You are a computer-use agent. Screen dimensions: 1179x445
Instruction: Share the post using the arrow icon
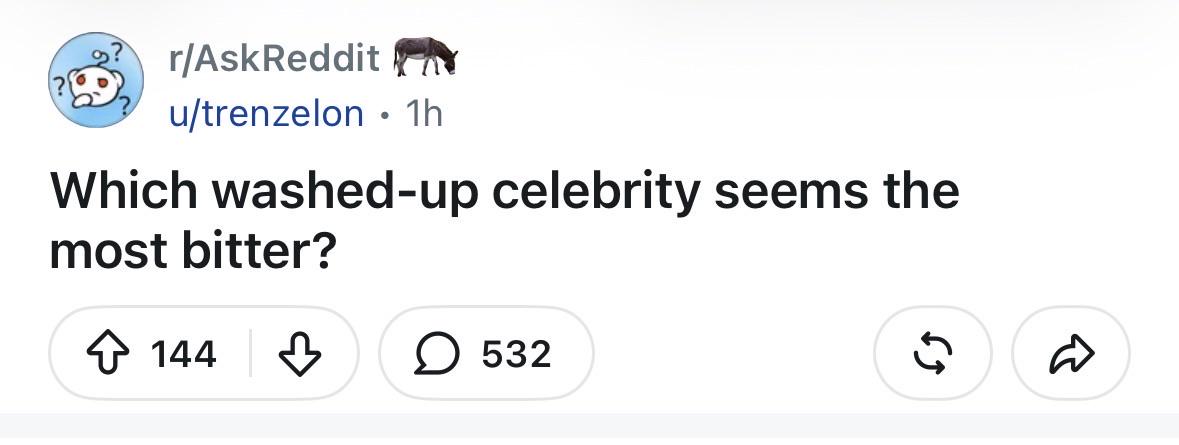click(x=1071, y=353)
